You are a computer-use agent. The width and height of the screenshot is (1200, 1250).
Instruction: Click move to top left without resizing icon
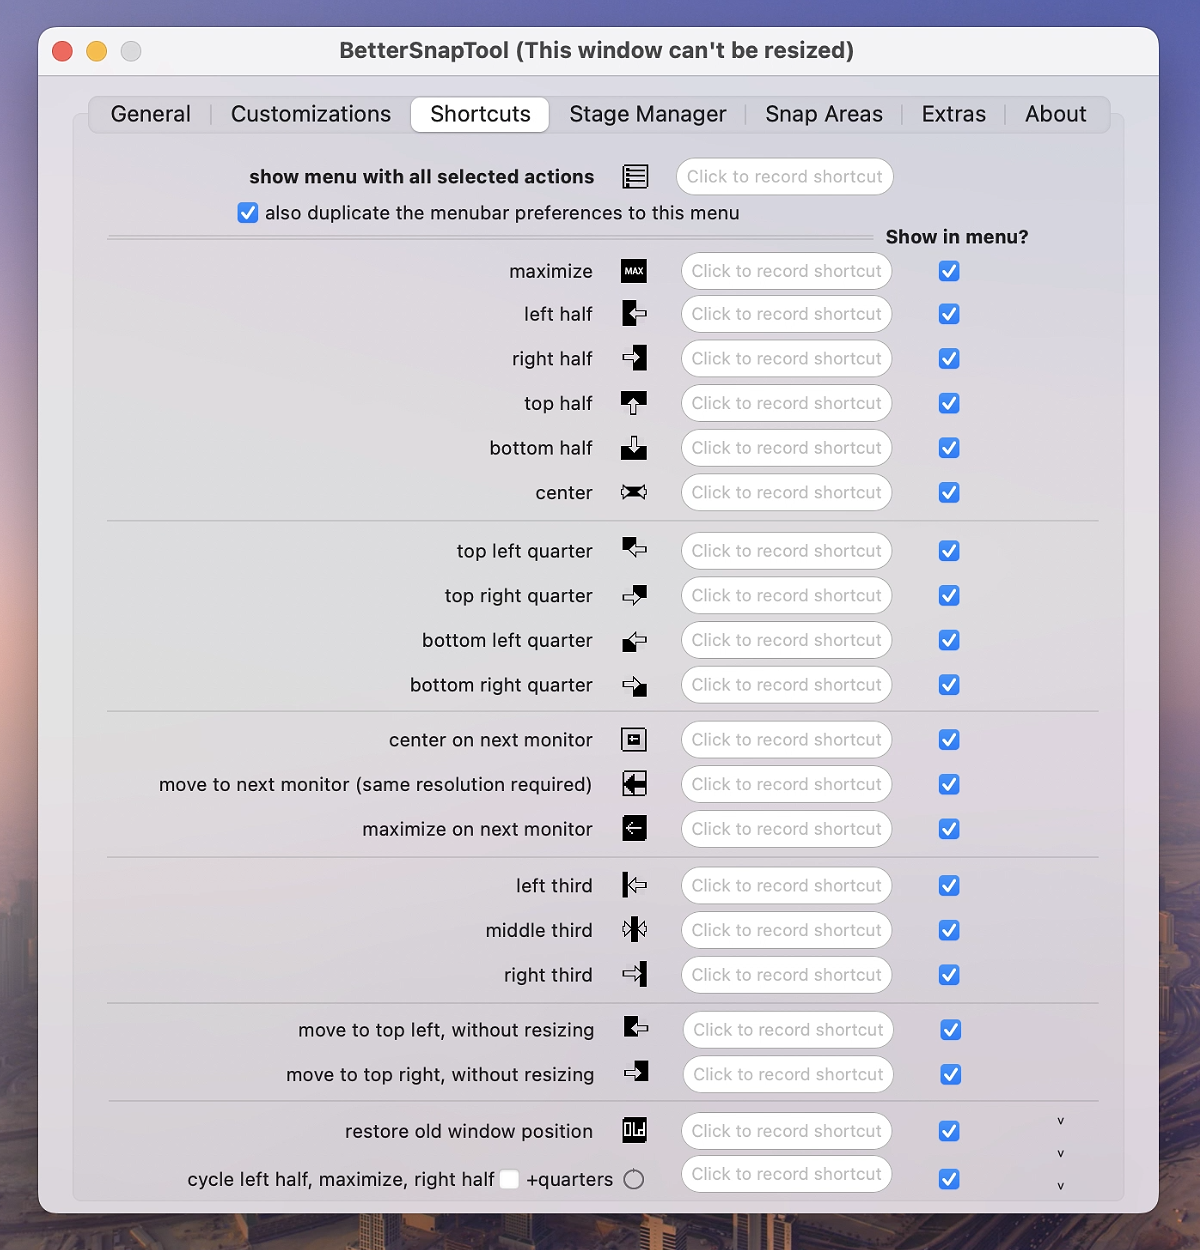click(636, 1027)
